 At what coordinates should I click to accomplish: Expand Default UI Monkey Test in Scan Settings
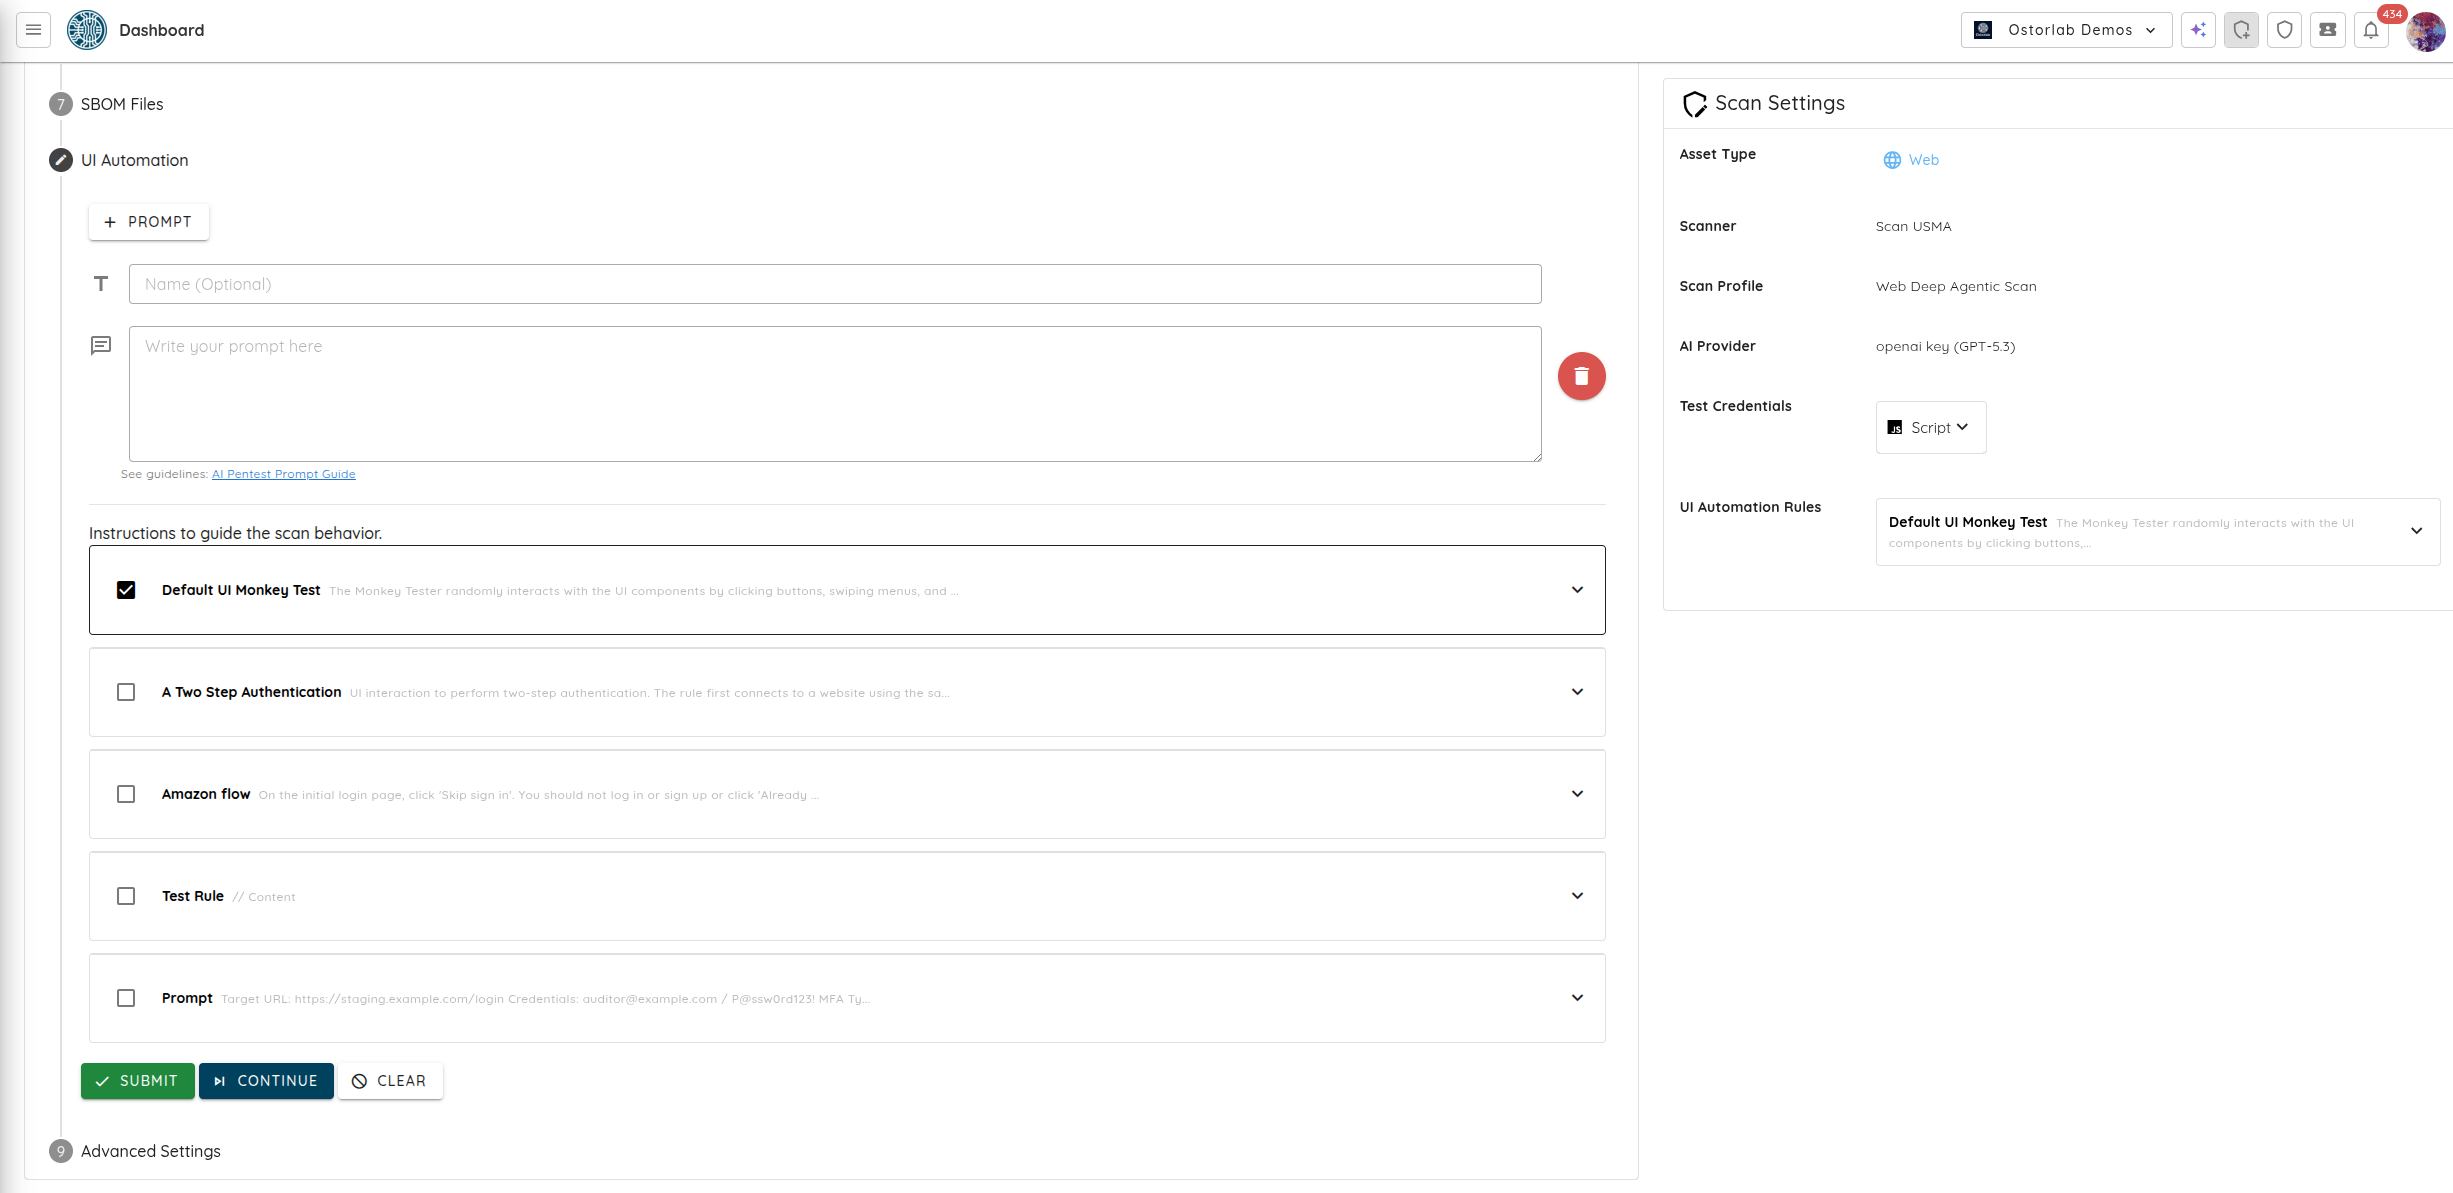click(x=2417, y=531)
